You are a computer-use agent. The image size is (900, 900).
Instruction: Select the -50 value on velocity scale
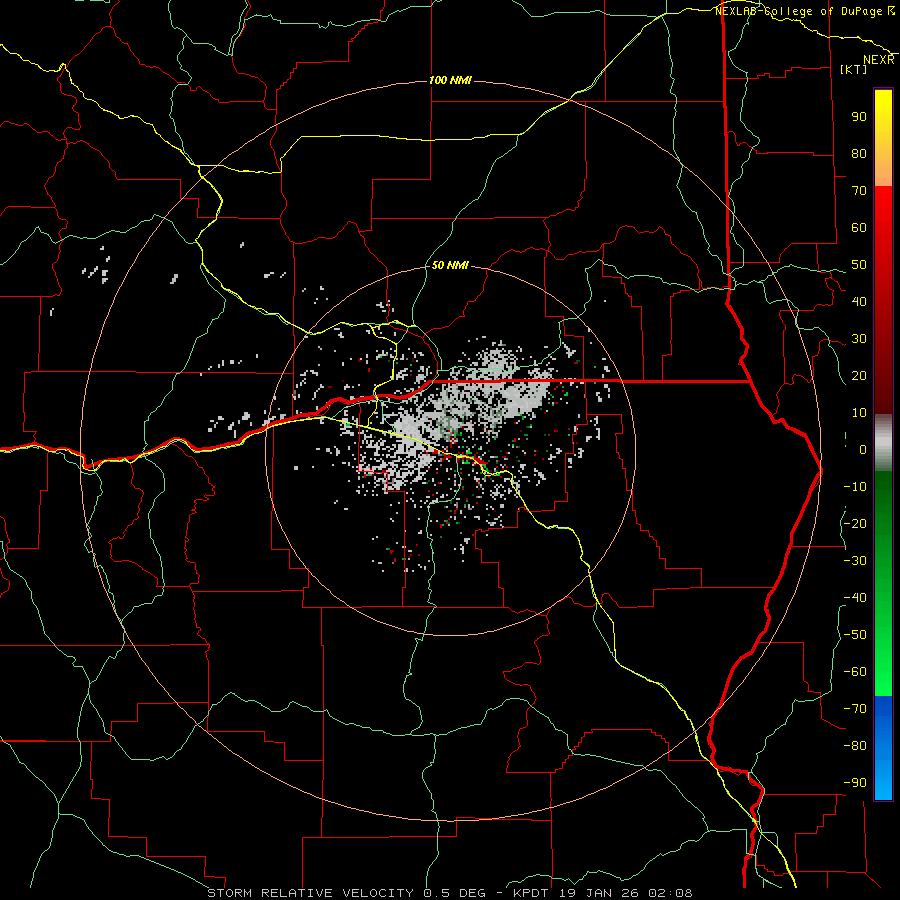point(855,635)
